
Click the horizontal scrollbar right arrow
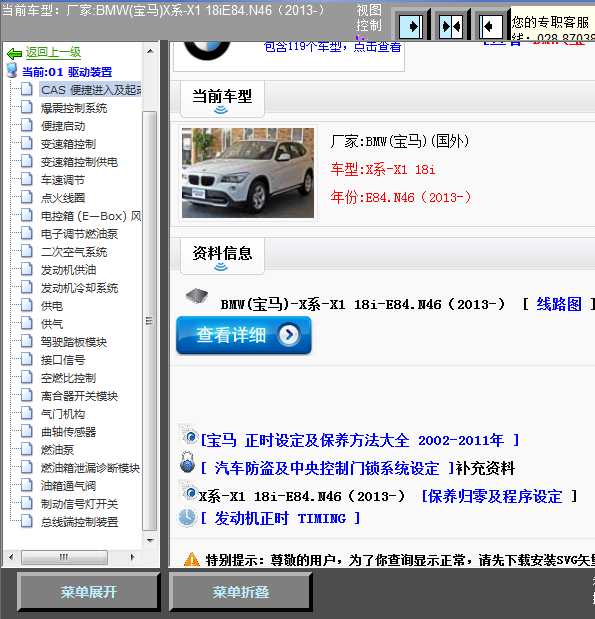pos(133,557)
